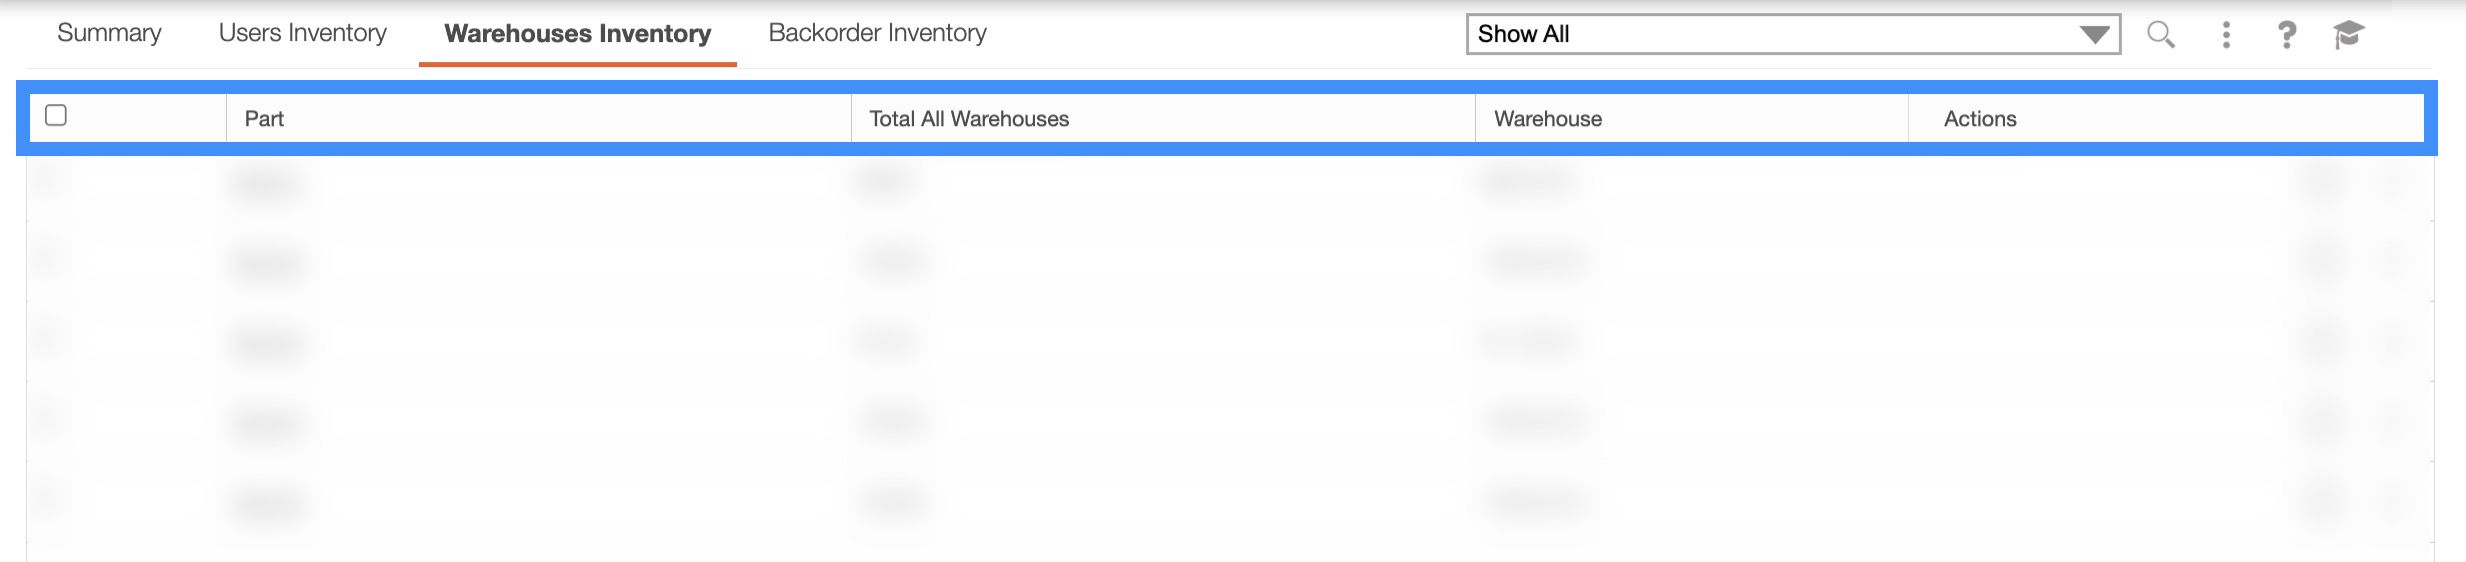2466x562 pixels.
Task: Select the Warehouses Inventory tab
Action: (x=577, y=34)
